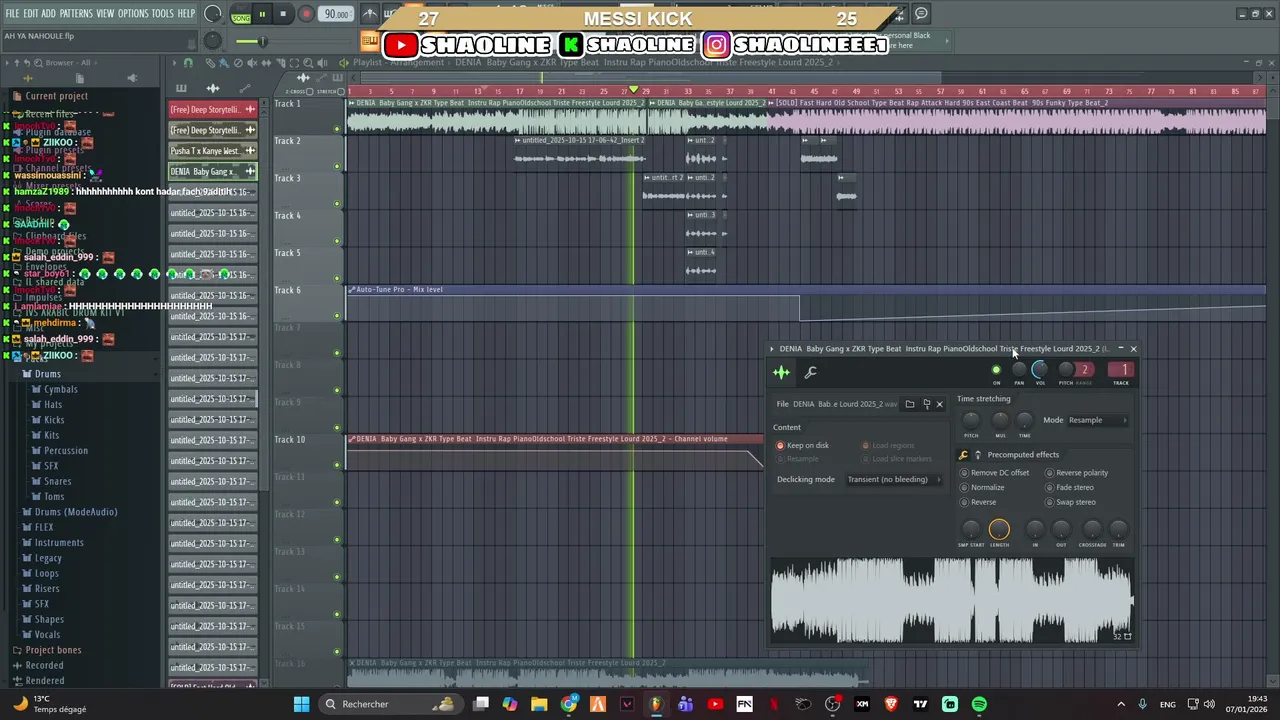Open the EDIT menu
This screenshot has height=720, width=1280.
click(x=31, y=13)
